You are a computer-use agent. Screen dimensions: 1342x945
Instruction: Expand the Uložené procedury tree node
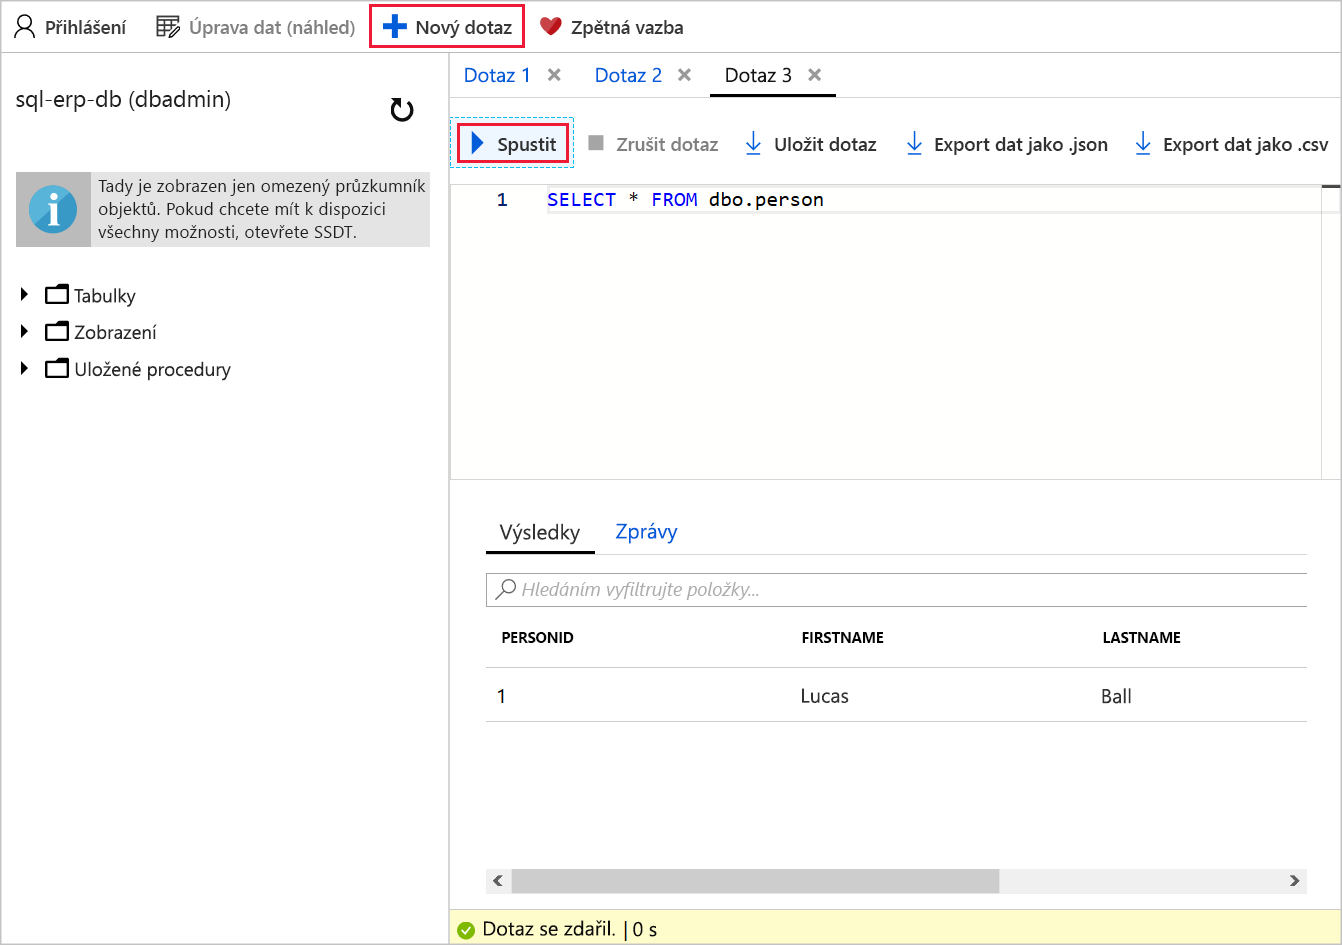click(x=25, y=368)
